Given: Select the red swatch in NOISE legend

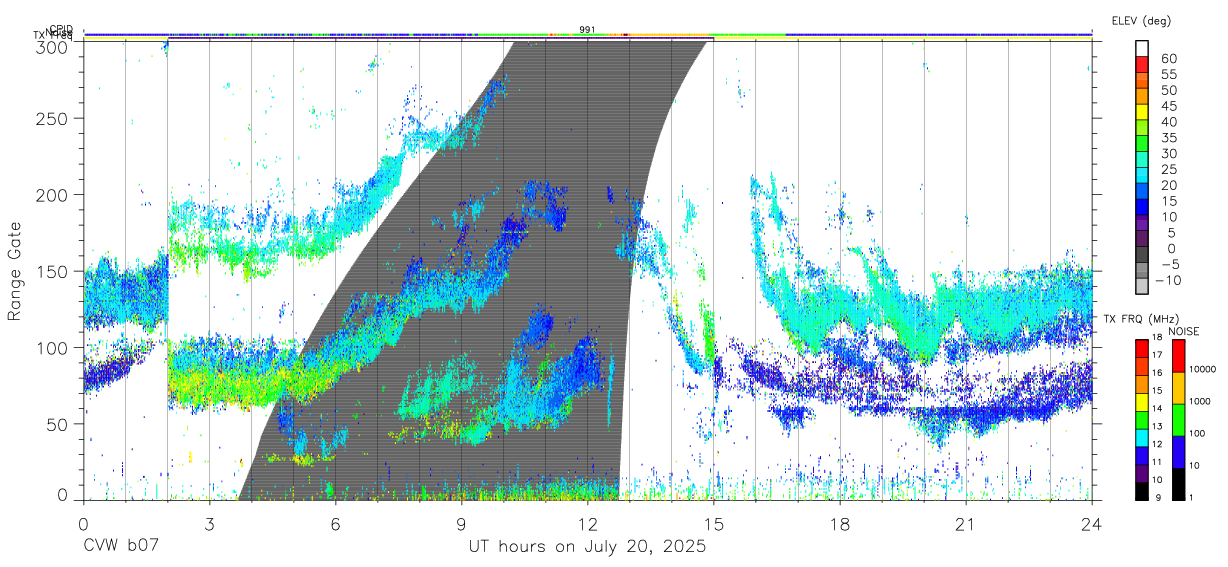Looking at the screenshot, I should (x=1177, y=355).
